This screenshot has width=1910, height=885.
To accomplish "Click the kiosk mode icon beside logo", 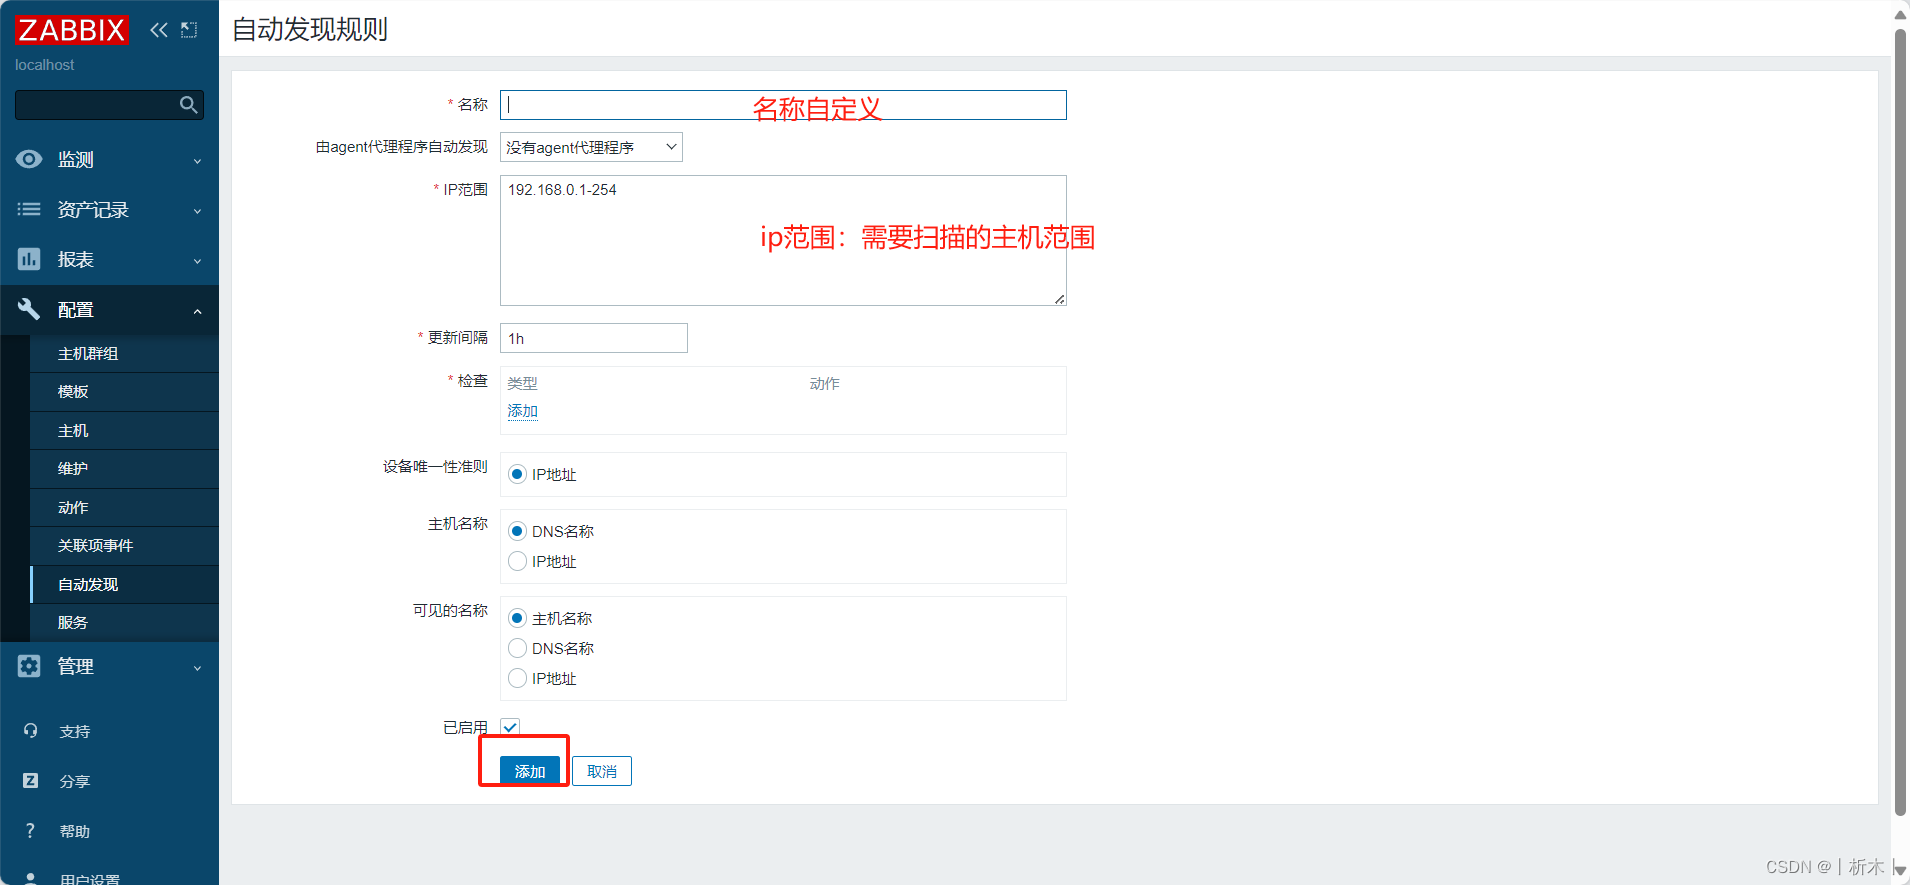I will tap(189, 30).
